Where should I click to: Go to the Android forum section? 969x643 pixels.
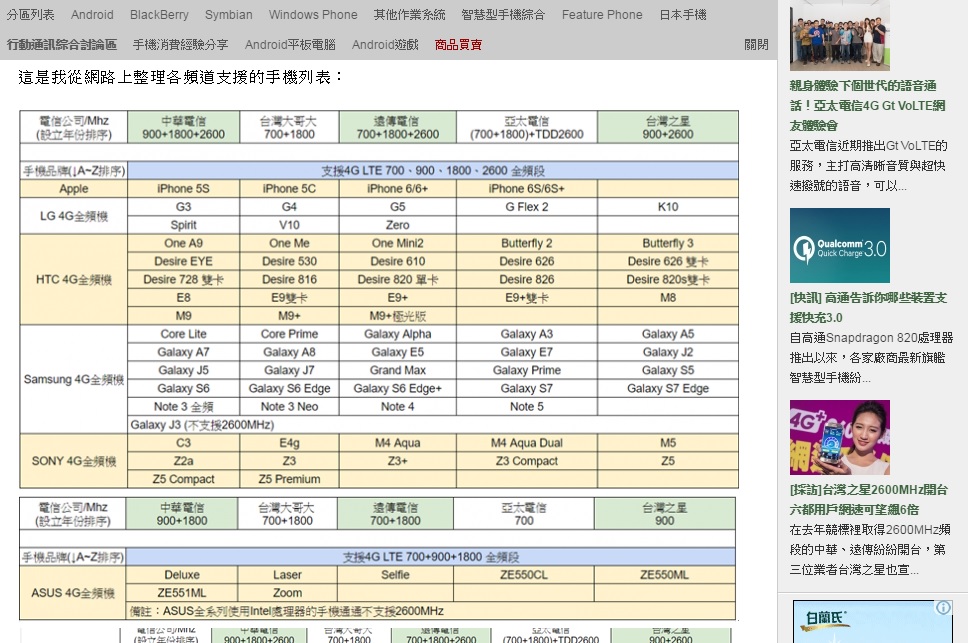[92, 14]
